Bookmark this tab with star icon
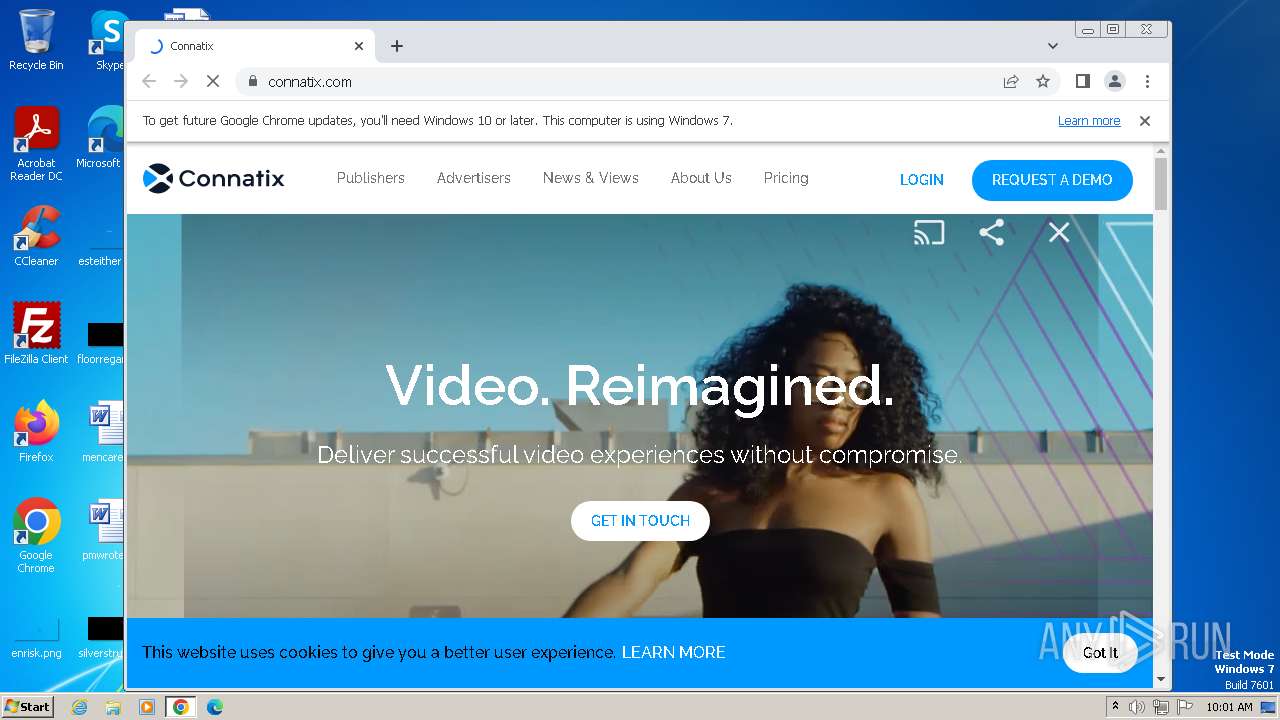 [x=1043, y=82]
